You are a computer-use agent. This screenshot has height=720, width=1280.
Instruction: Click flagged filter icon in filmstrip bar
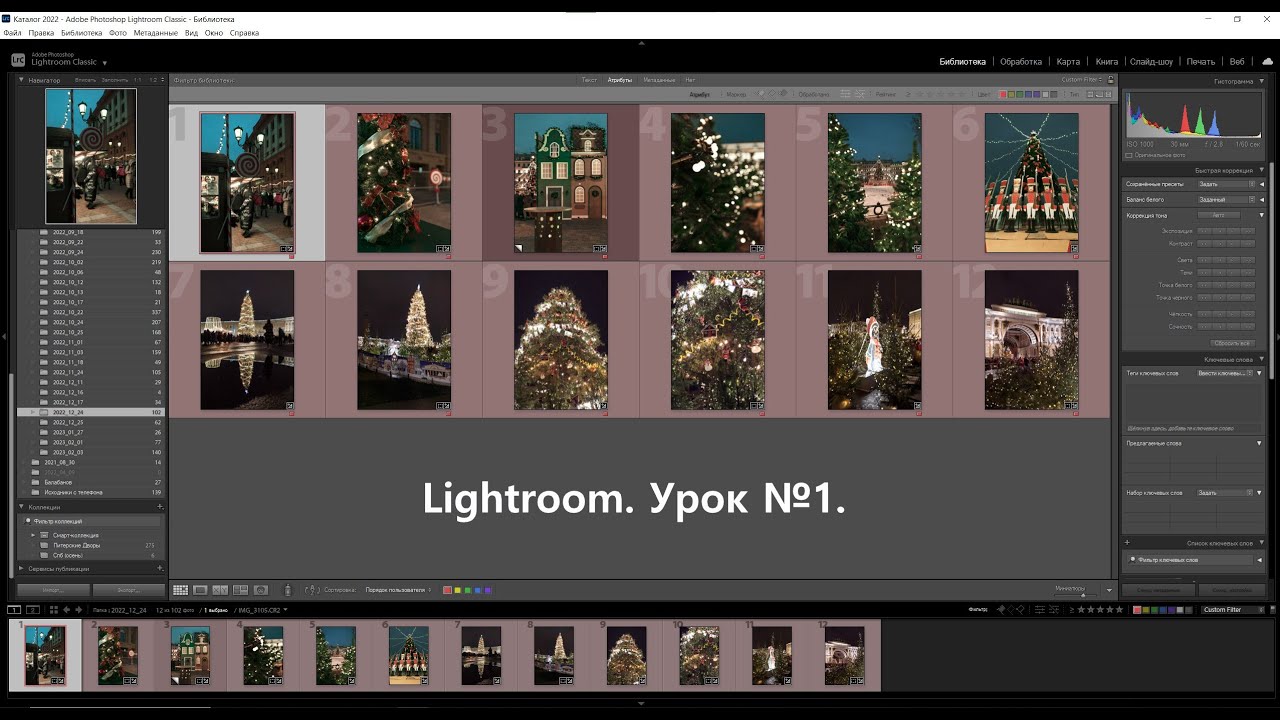[1000, 609]
